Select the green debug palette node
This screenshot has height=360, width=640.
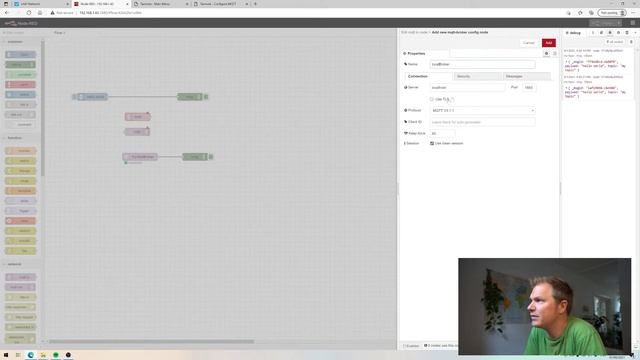pyautogui.click(x=20, y=64)
